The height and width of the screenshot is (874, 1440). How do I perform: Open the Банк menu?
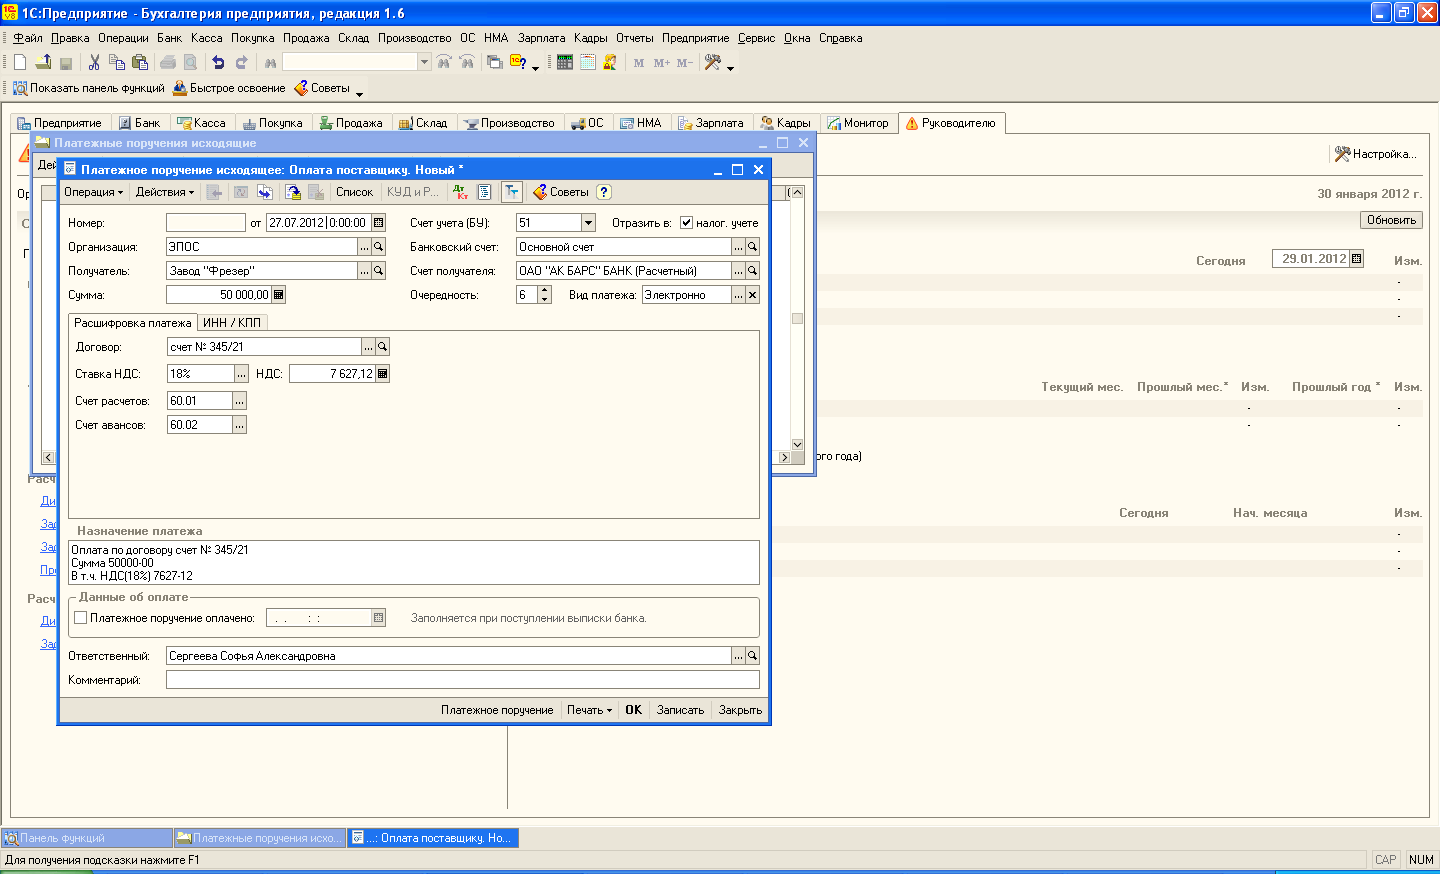click(169, 38)
